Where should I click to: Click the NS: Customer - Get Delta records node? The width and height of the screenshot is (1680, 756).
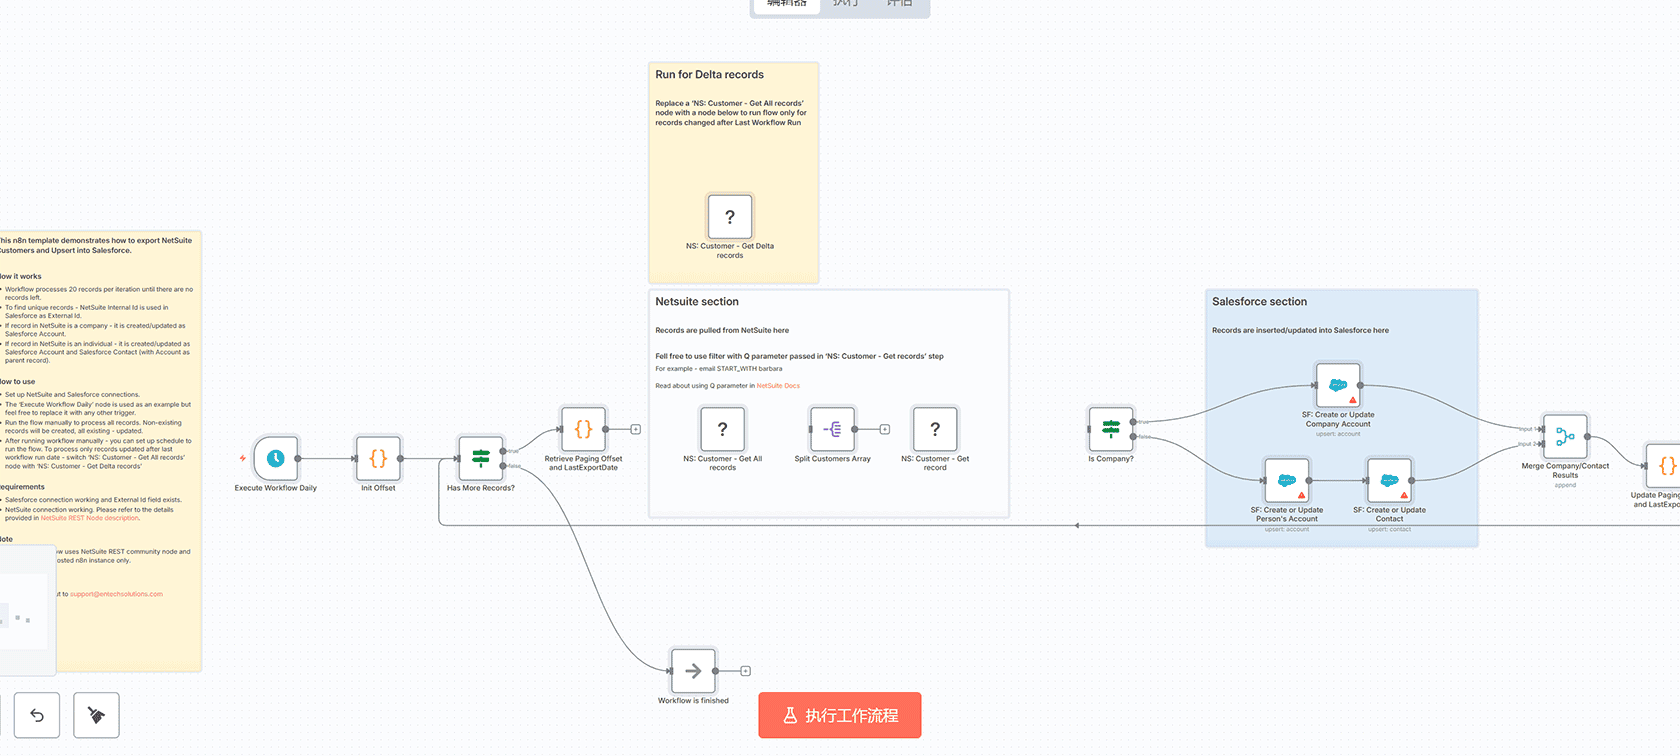pyautogui.click(x=730, y=217)
